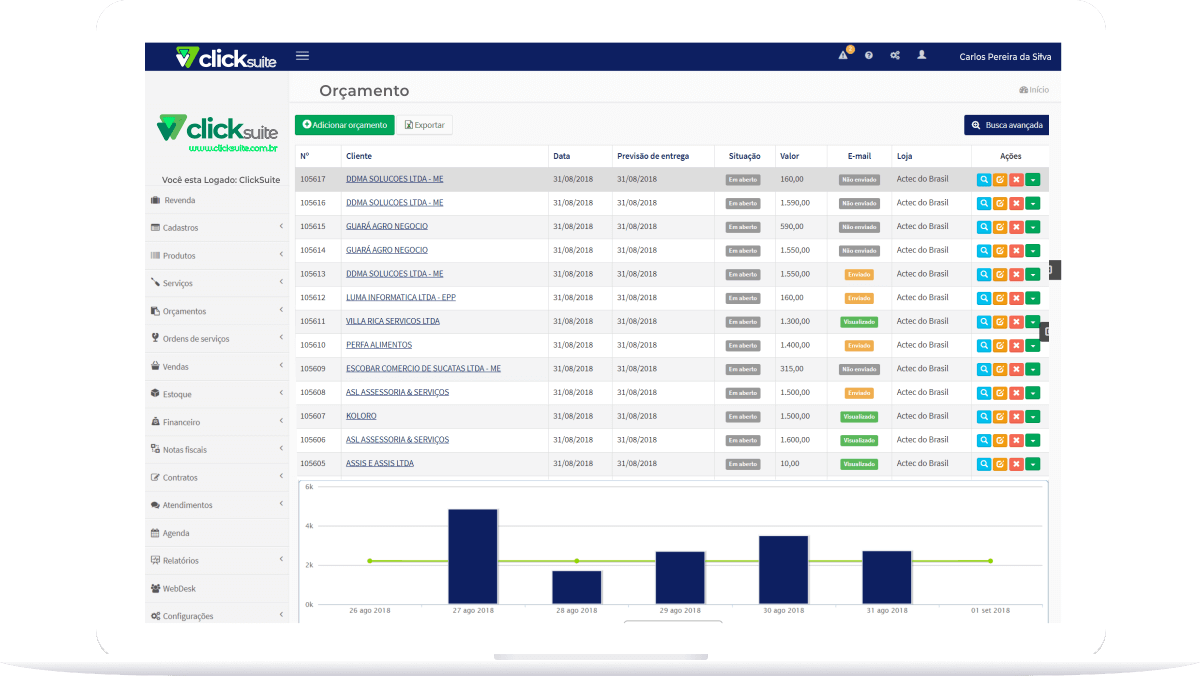Open the green dropdown for budget 105610
Image resolution: width=1200 pixels, height=676 pixels.
pos(1033,346)
